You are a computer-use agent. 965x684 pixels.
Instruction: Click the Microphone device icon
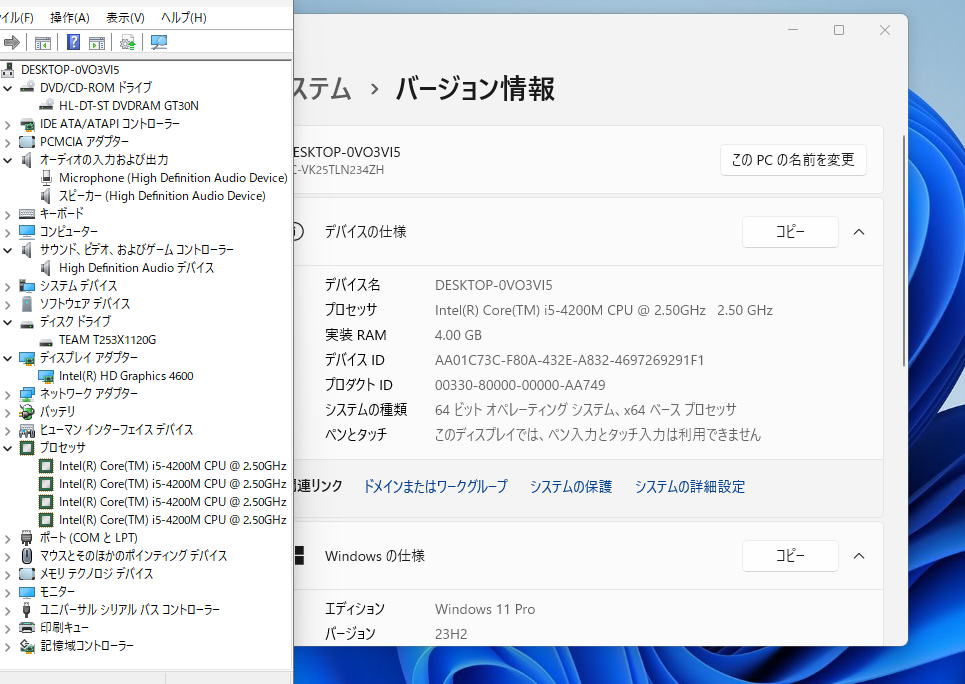tap(46, 177)
